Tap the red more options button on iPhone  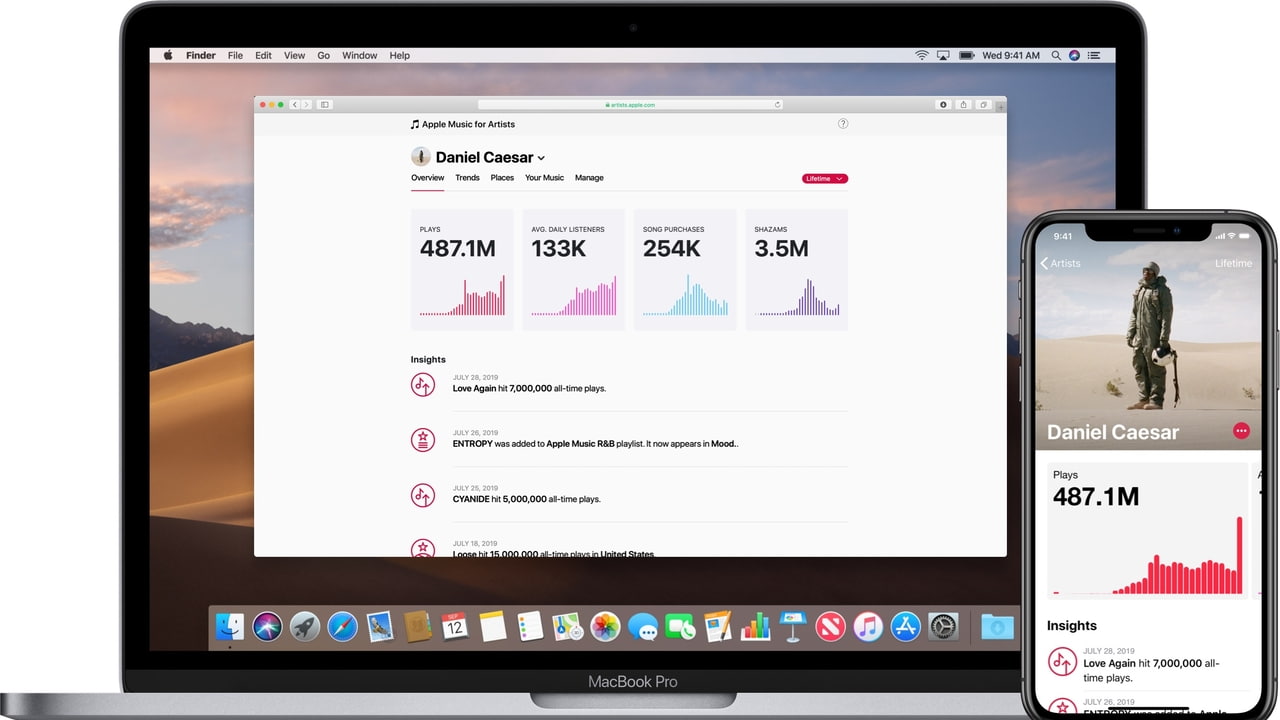[x=1241, y=431]
